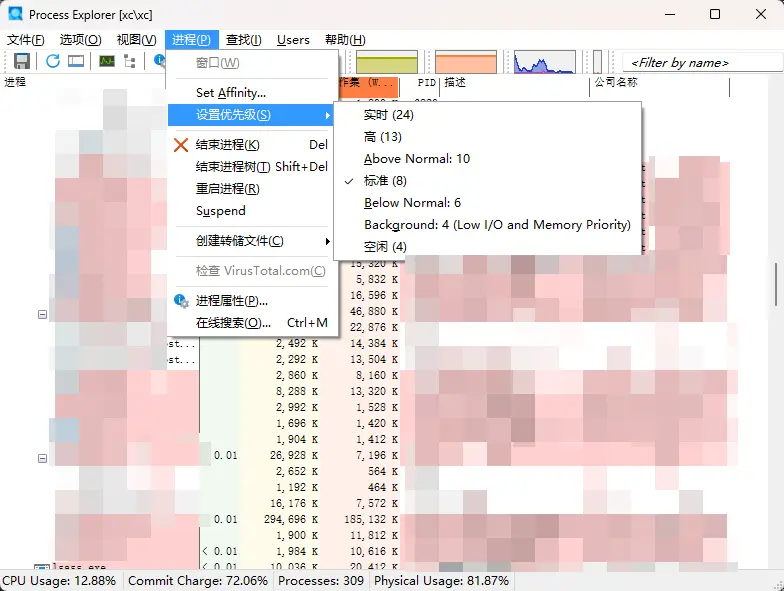Image resolution: width=784 pixels, height=591 pixels.
Task: Select the cell showing 14,384 K
Action: [374, 344]
